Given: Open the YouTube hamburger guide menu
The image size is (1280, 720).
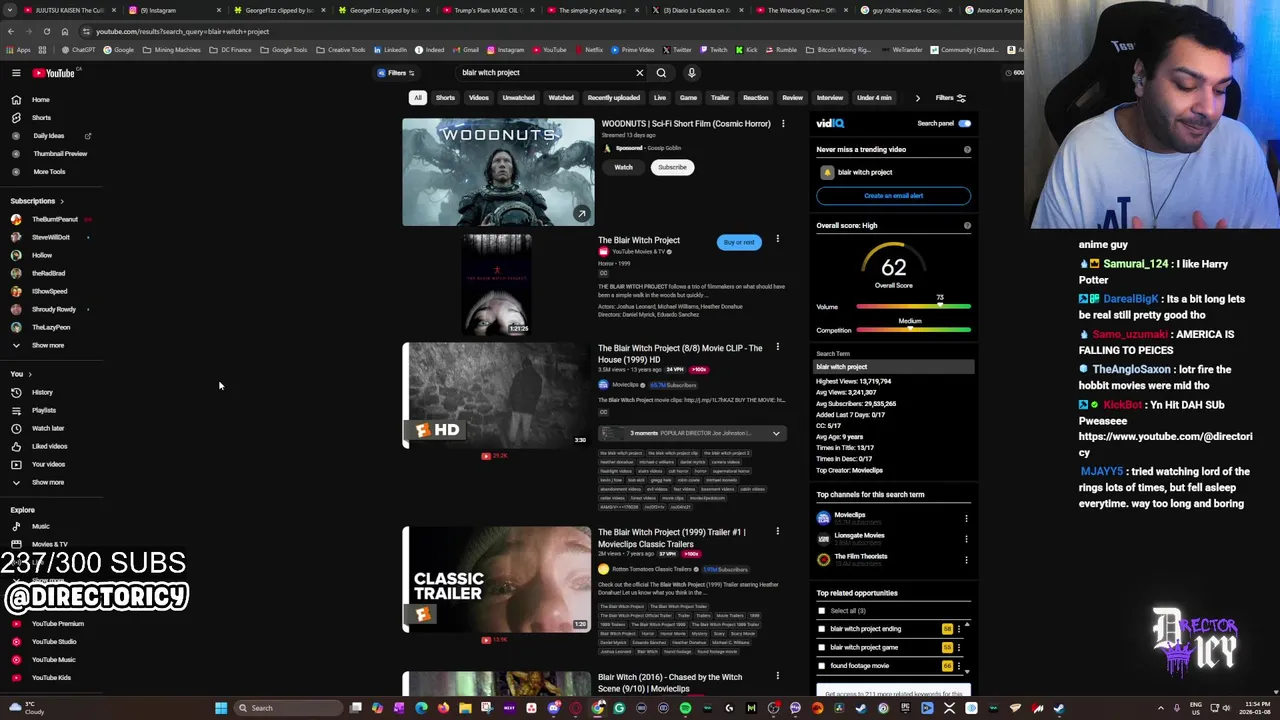Looking at the screenshot, I should pos(16,73).
